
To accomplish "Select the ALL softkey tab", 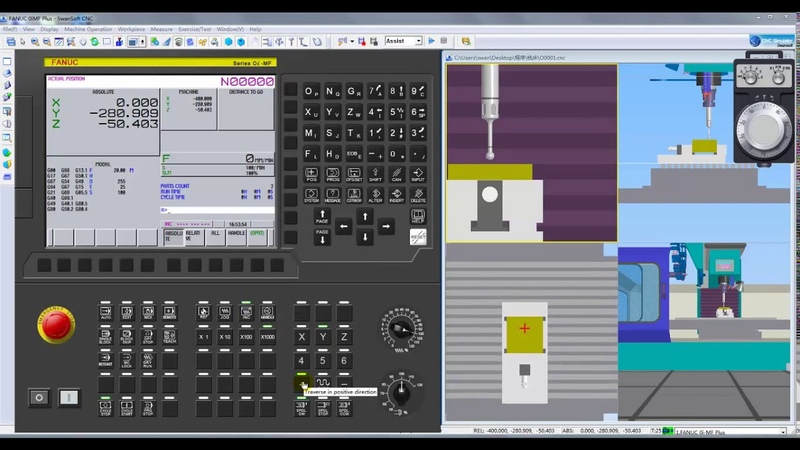I will click(x=215, y=236).
